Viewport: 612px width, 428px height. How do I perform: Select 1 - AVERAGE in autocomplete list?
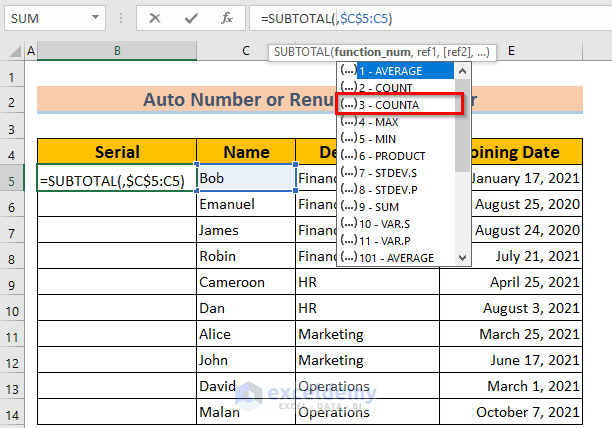pos(404,70)
